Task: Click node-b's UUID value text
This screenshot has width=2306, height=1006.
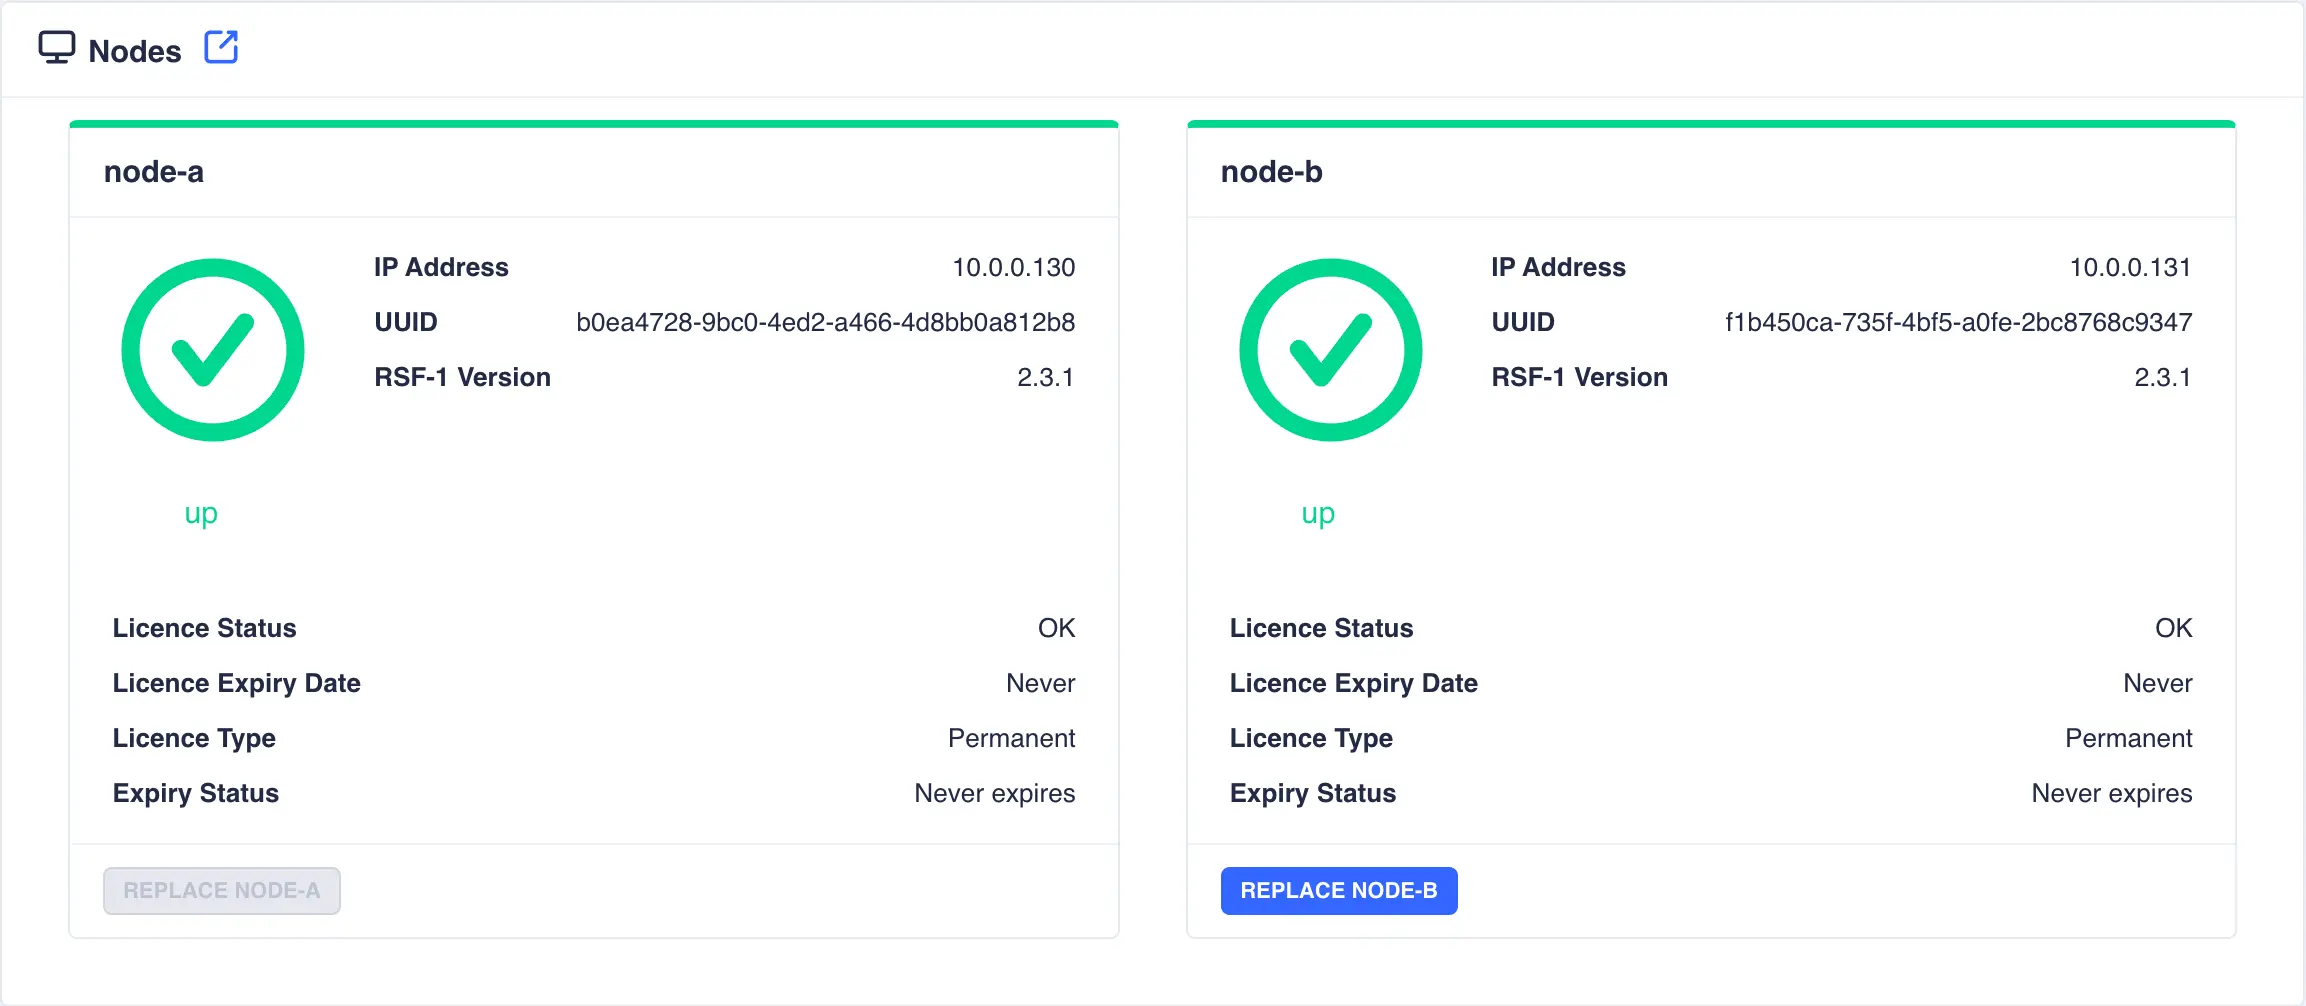Action: (x=1959, y=321)
